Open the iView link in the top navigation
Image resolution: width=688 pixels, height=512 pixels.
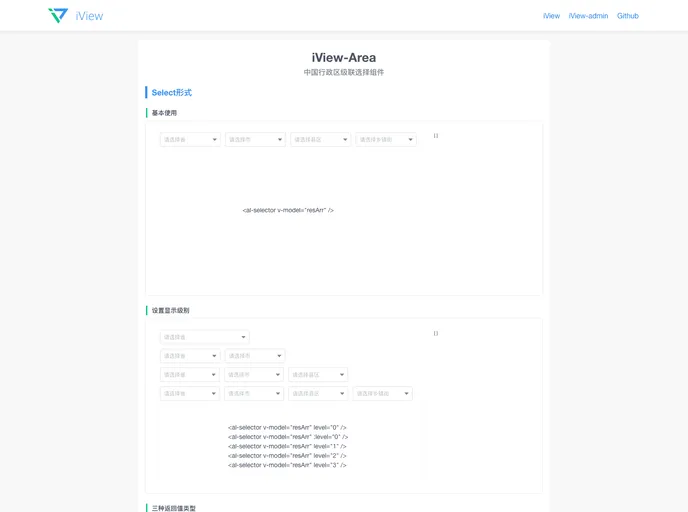coord(551,16)
